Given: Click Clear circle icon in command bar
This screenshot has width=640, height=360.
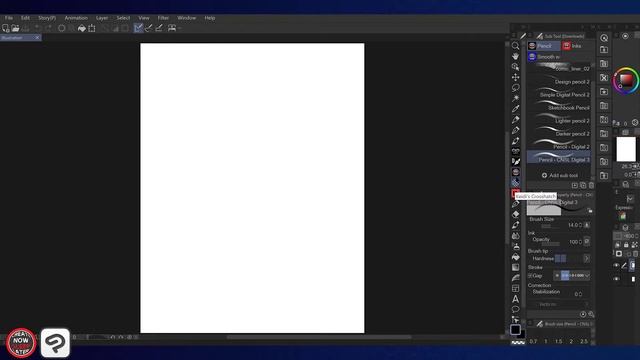Looking at the screenshot, I should click(62, 28).
